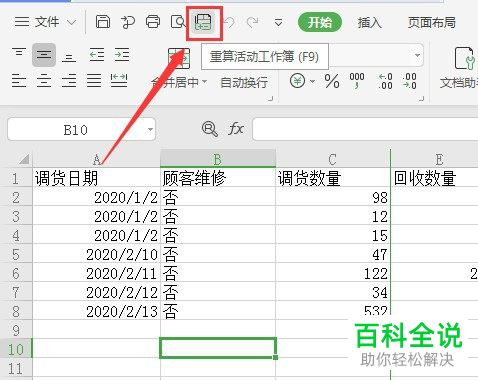Open the number format dropdown

point(417,55)
